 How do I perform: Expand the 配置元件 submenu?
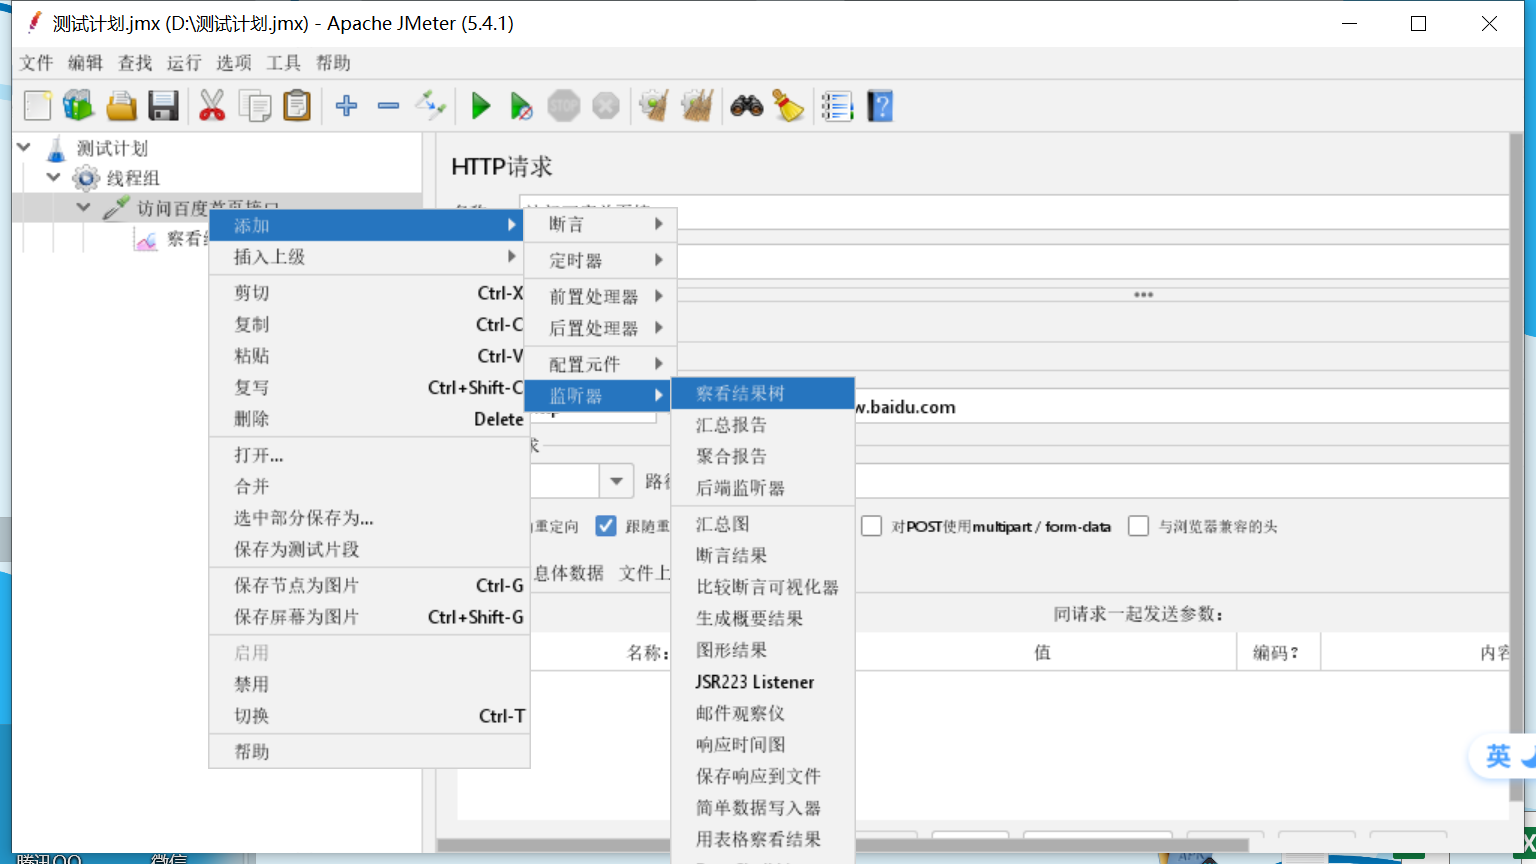(x=600, y=364)
